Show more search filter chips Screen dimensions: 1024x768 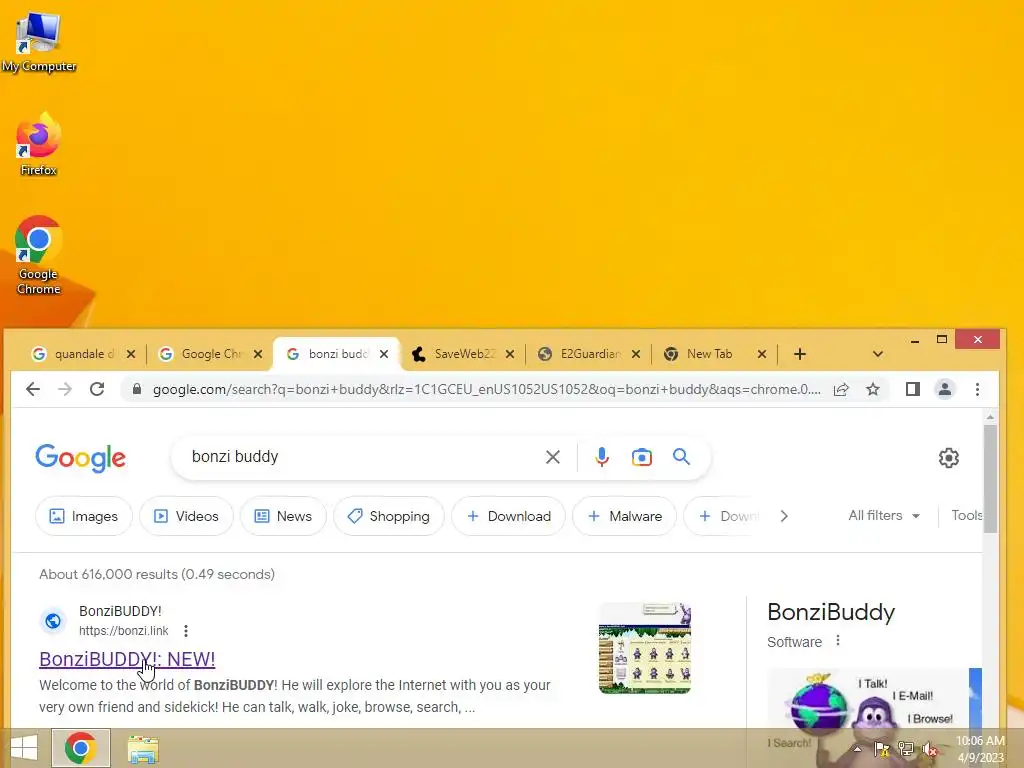coord(784,516)
